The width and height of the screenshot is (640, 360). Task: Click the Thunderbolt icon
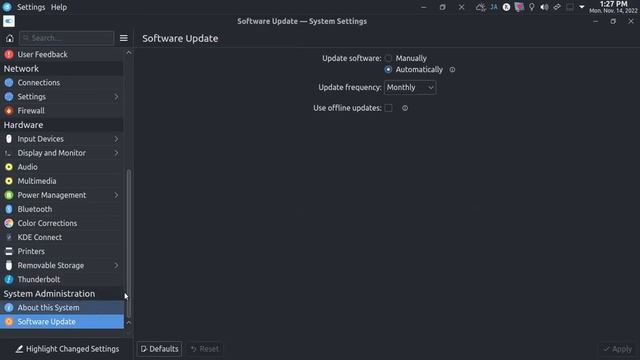click(9, 280)
